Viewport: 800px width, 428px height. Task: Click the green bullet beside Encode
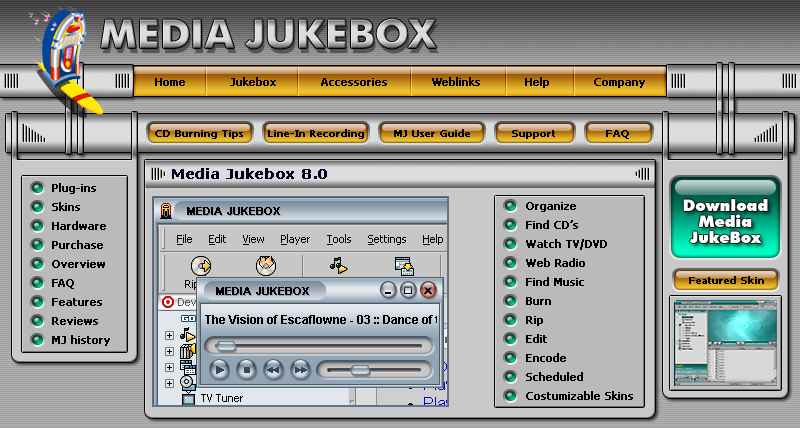tap(510, 358)
